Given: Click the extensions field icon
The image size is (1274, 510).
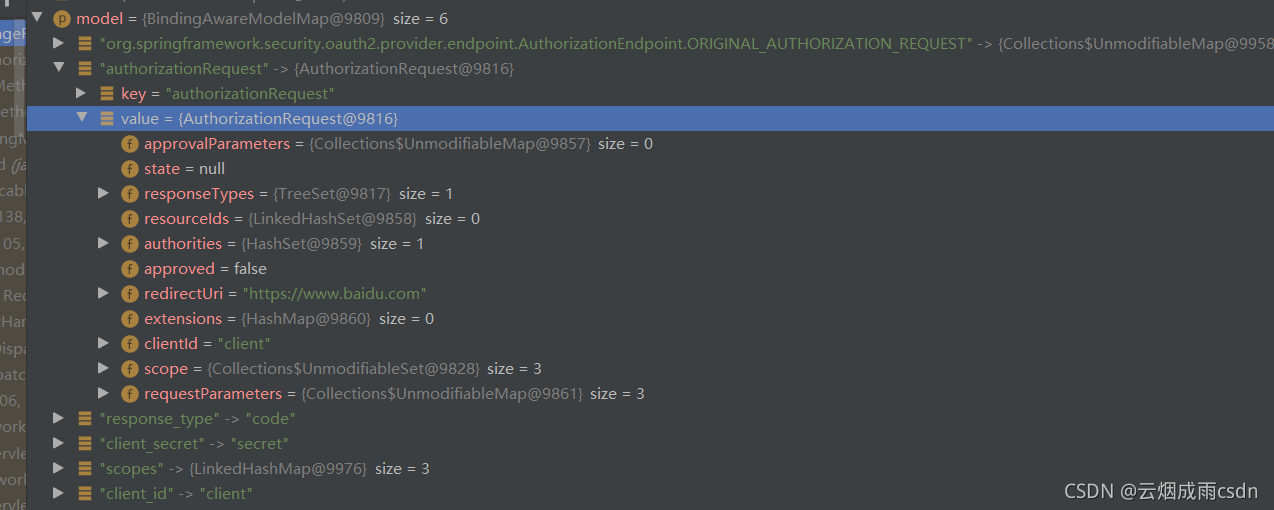Looking at the screenshot, I should 129,319.
